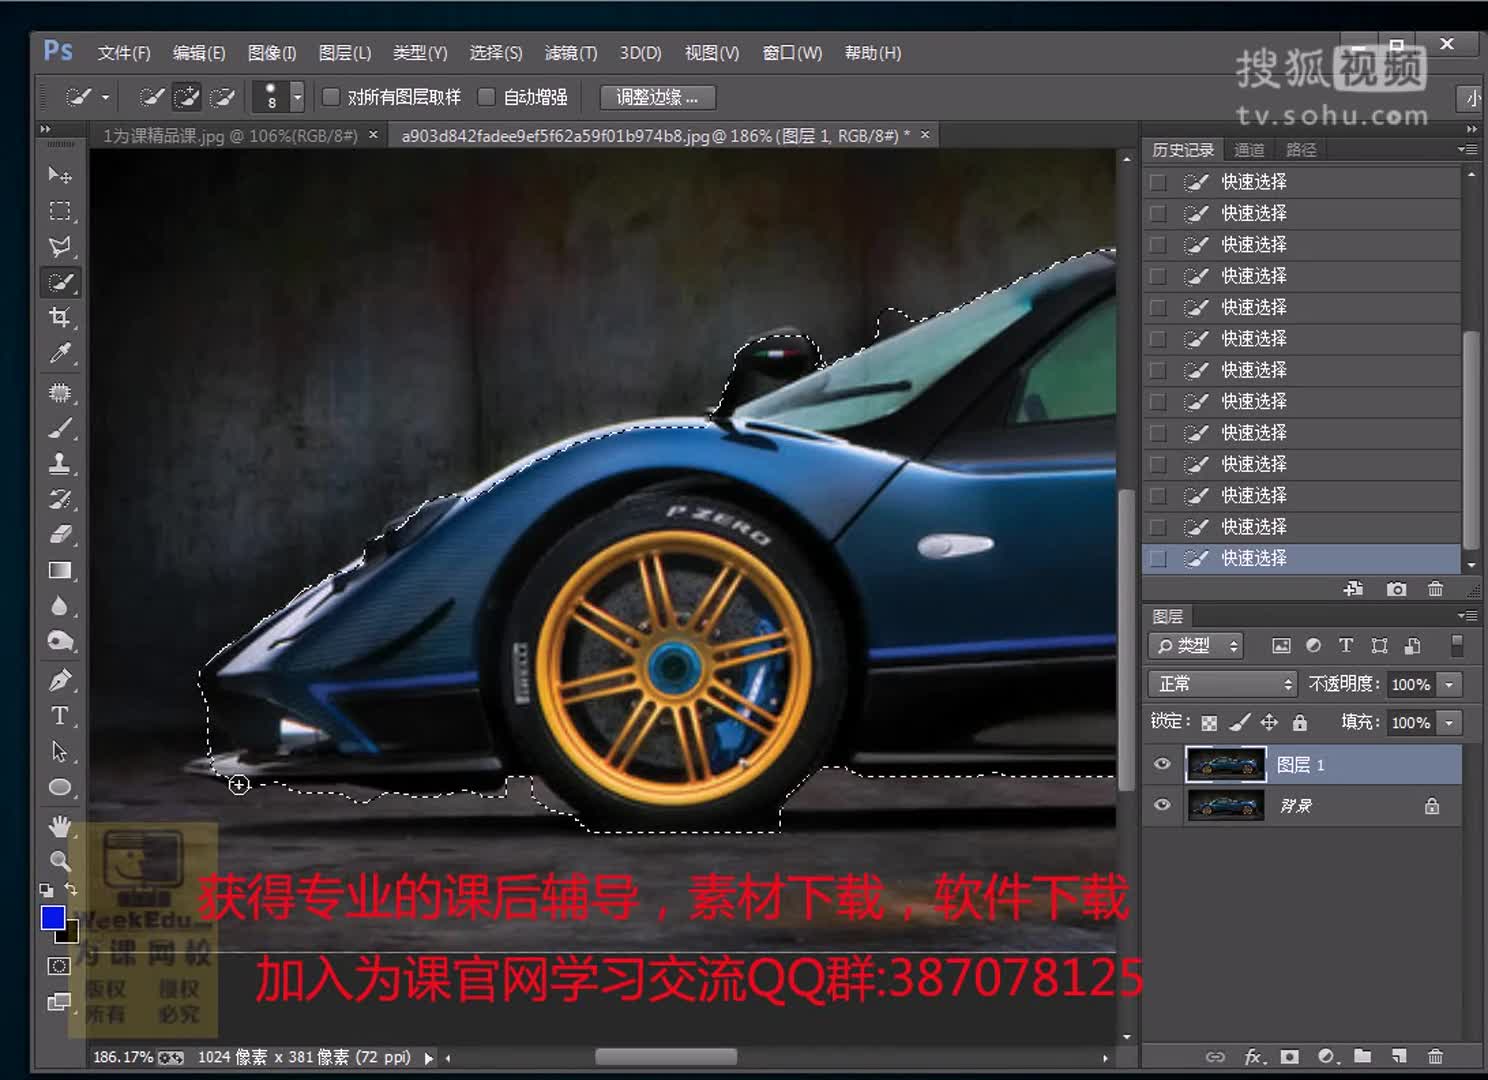Open the 滤镜(T) menu
This screenshot has height=1080, width=1488.
click(571, 53)
